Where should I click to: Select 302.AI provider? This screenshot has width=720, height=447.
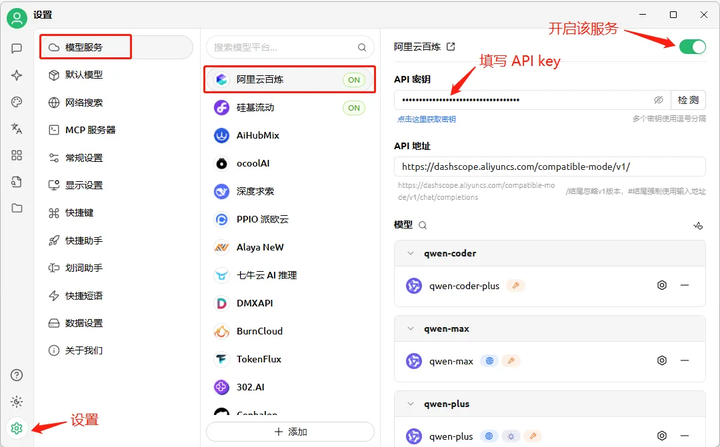tap(290, 387)
